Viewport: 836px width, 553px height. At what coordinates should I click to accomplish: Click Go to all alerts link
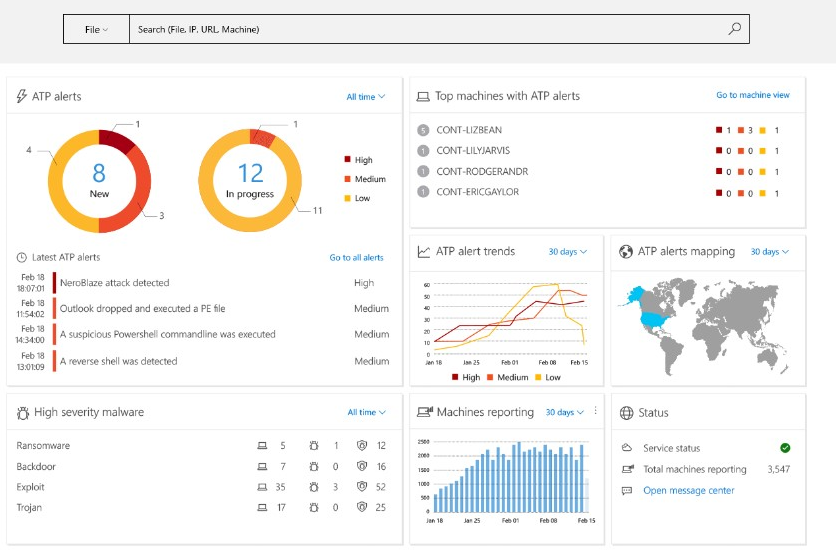click(x=356, y=258)
